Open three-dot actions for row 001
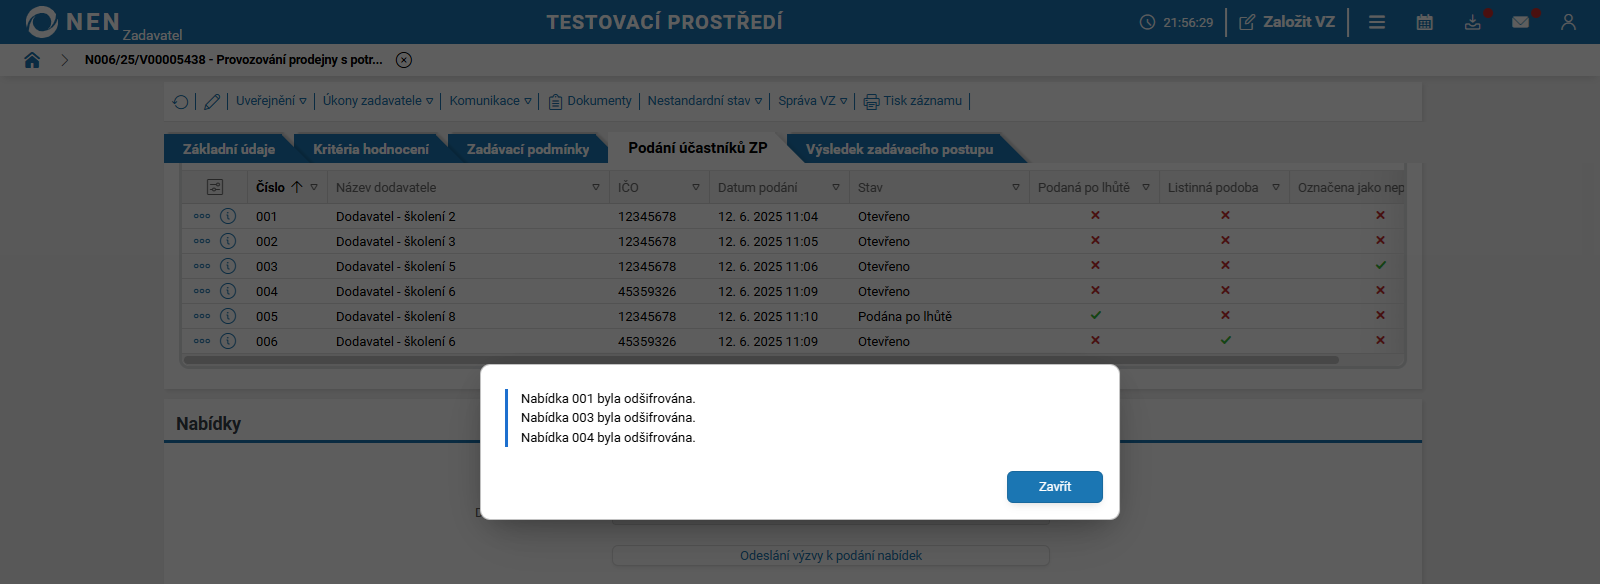Viewport: 1600px width, 584px height. point(202,216)
